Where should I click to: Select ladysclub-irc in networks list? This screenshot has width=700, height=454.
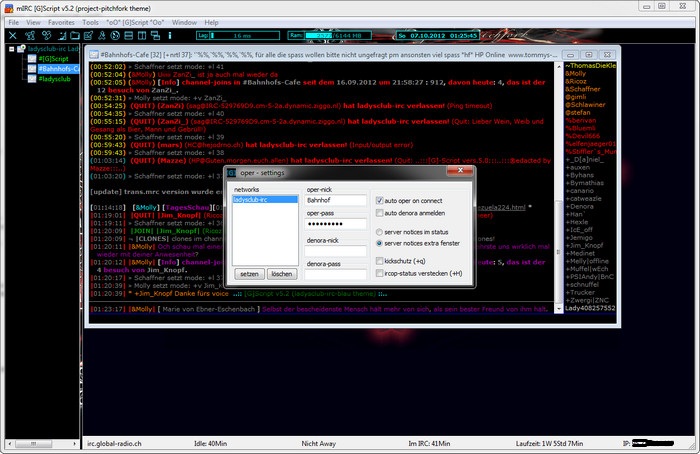265,200
